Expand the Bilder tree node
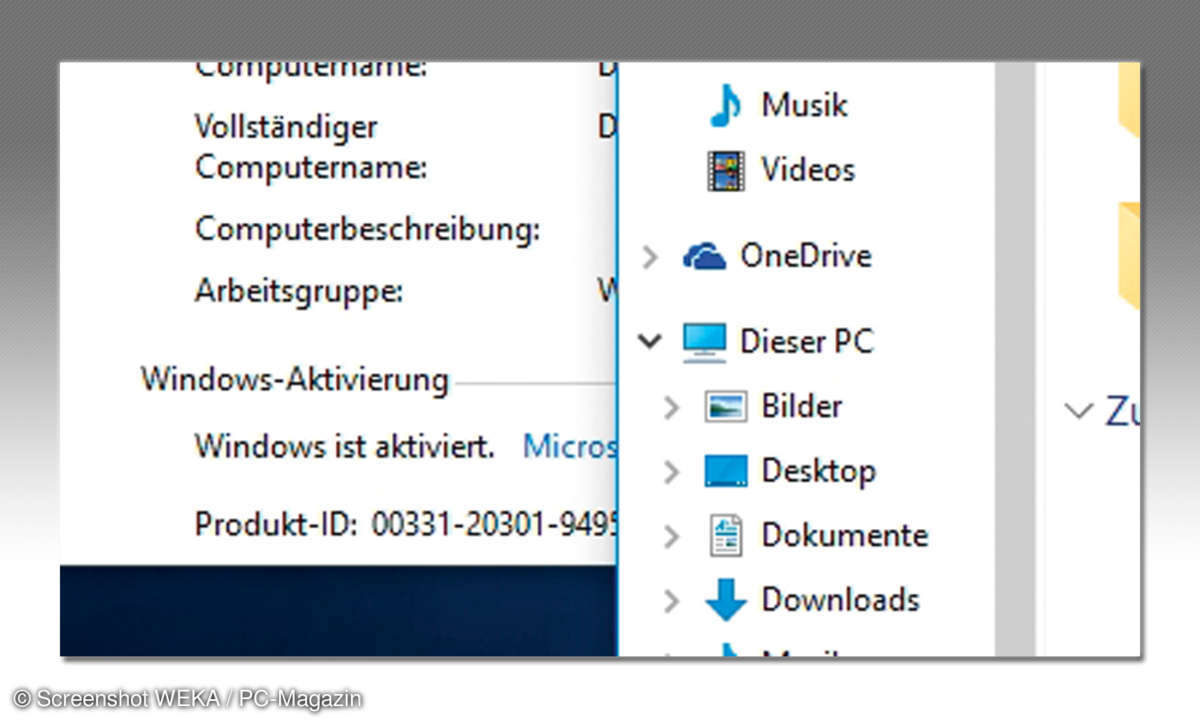Screen dimensions: 1200x720 pos(672,408)
